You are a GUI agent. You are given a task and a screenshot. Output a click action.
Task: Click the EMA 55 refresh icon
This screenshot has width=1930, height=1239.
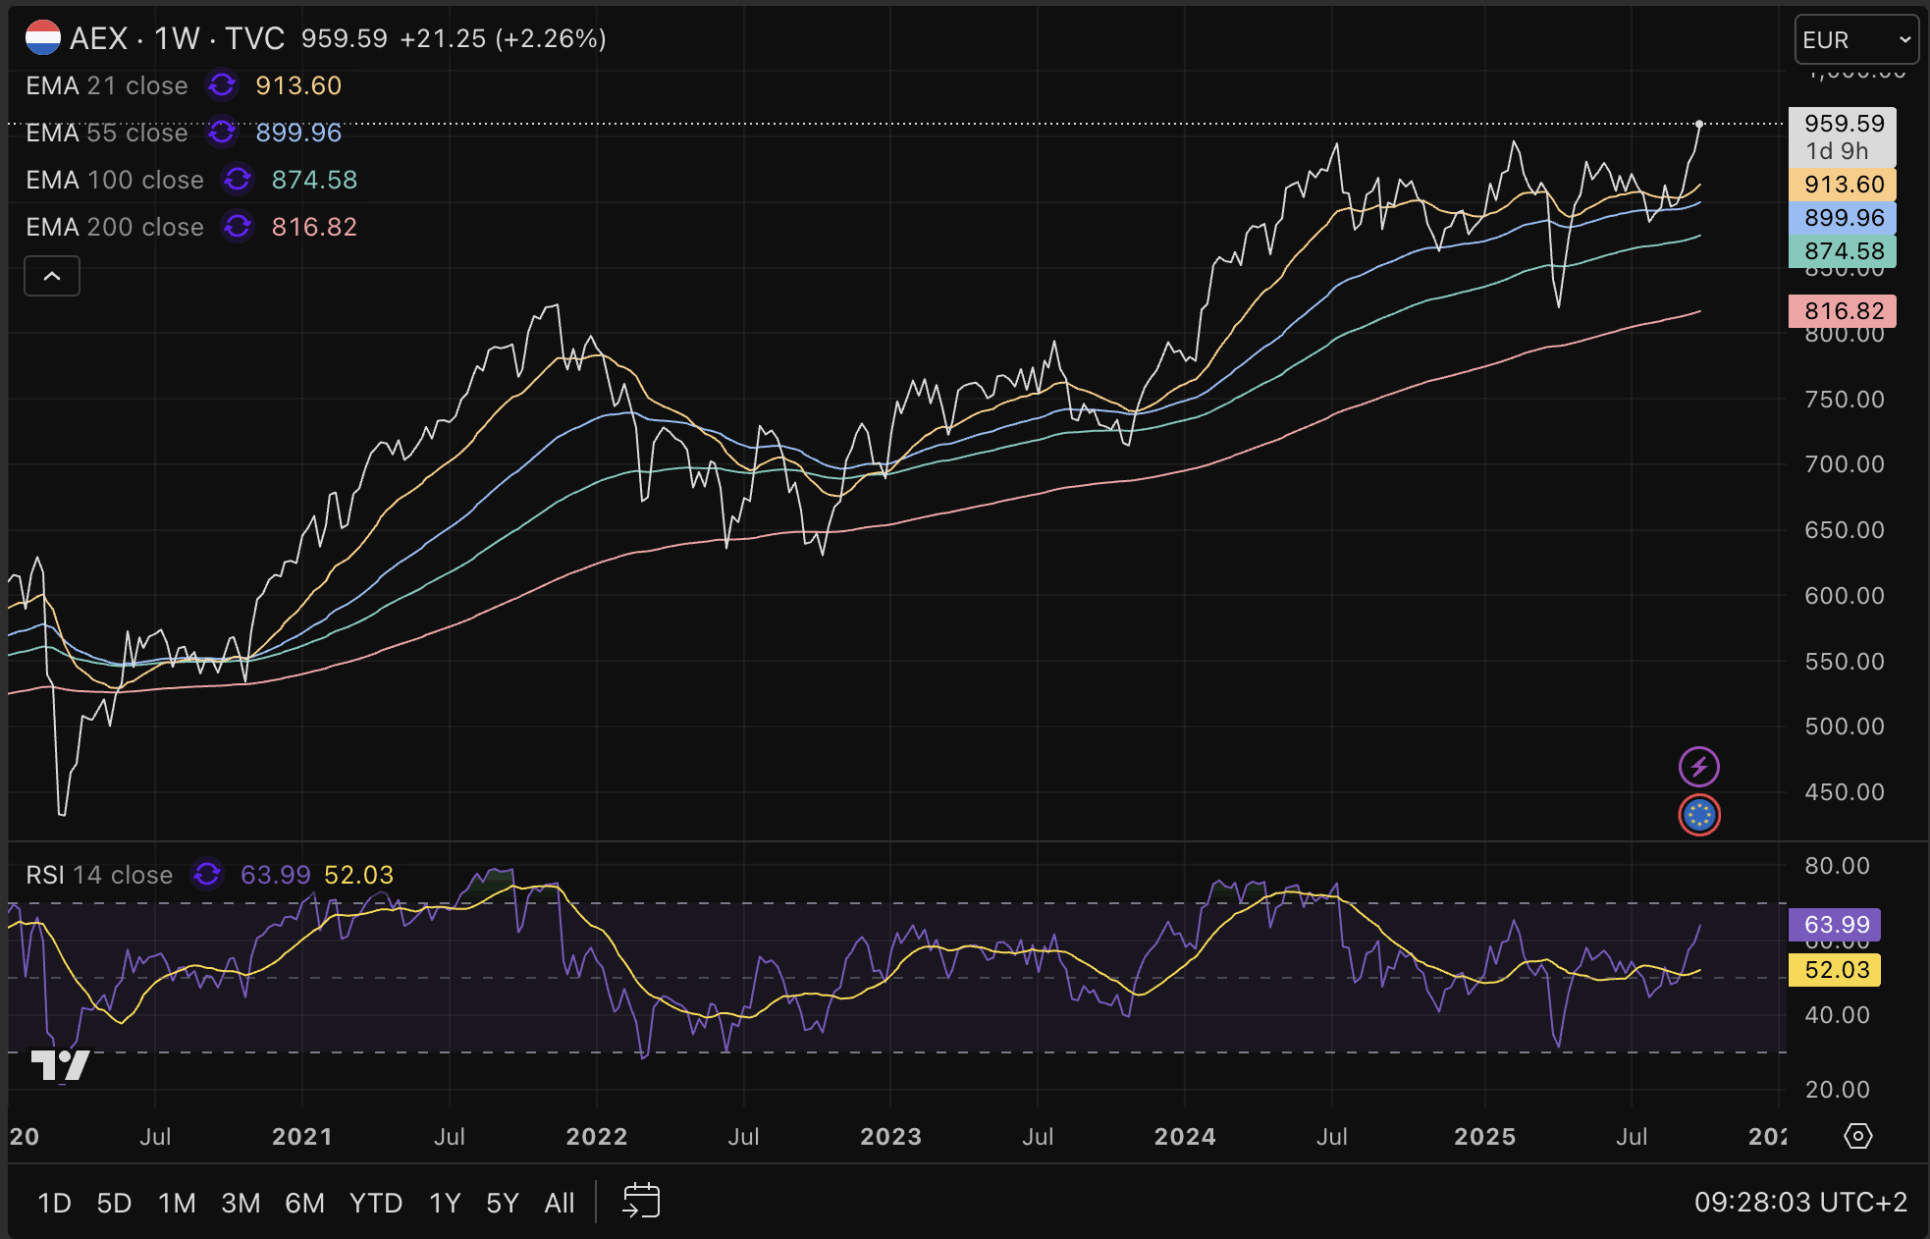tap(222, 133)
